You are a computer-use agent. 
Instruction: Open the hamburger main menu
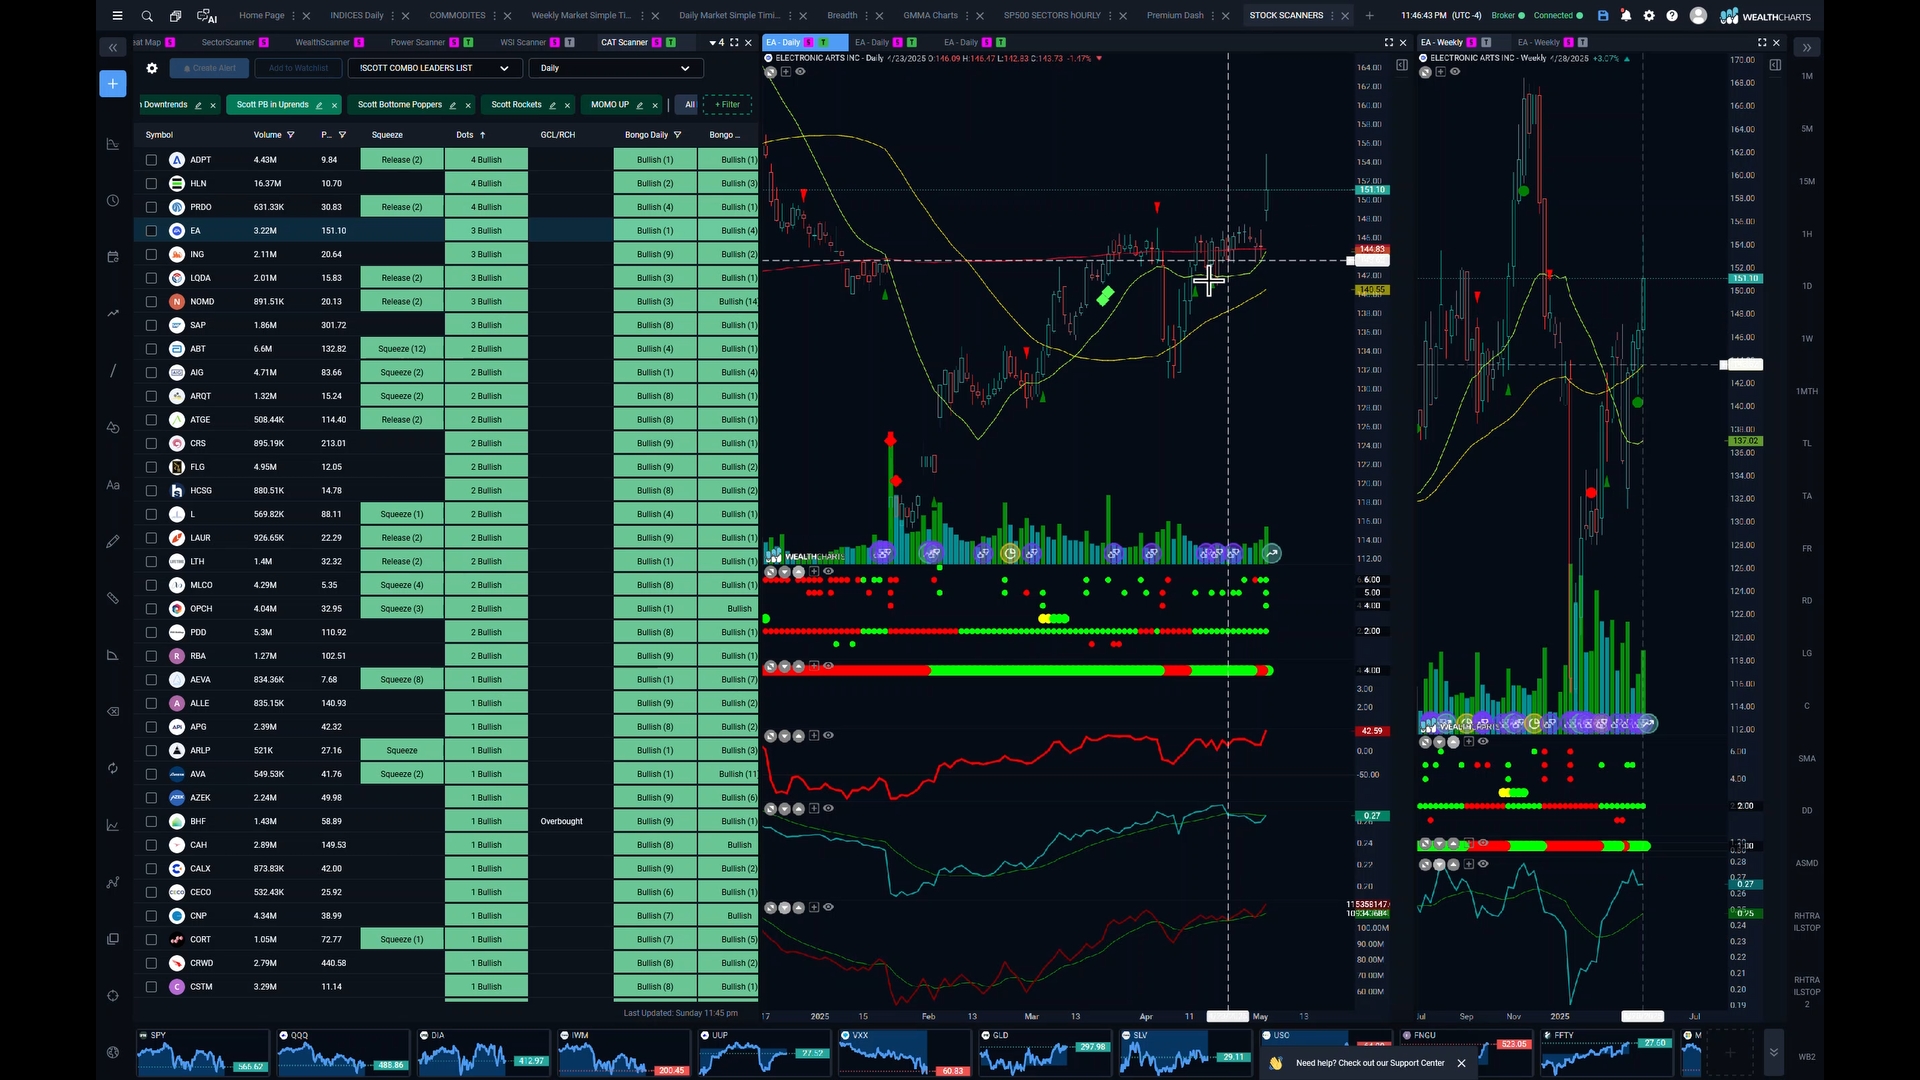118,16
